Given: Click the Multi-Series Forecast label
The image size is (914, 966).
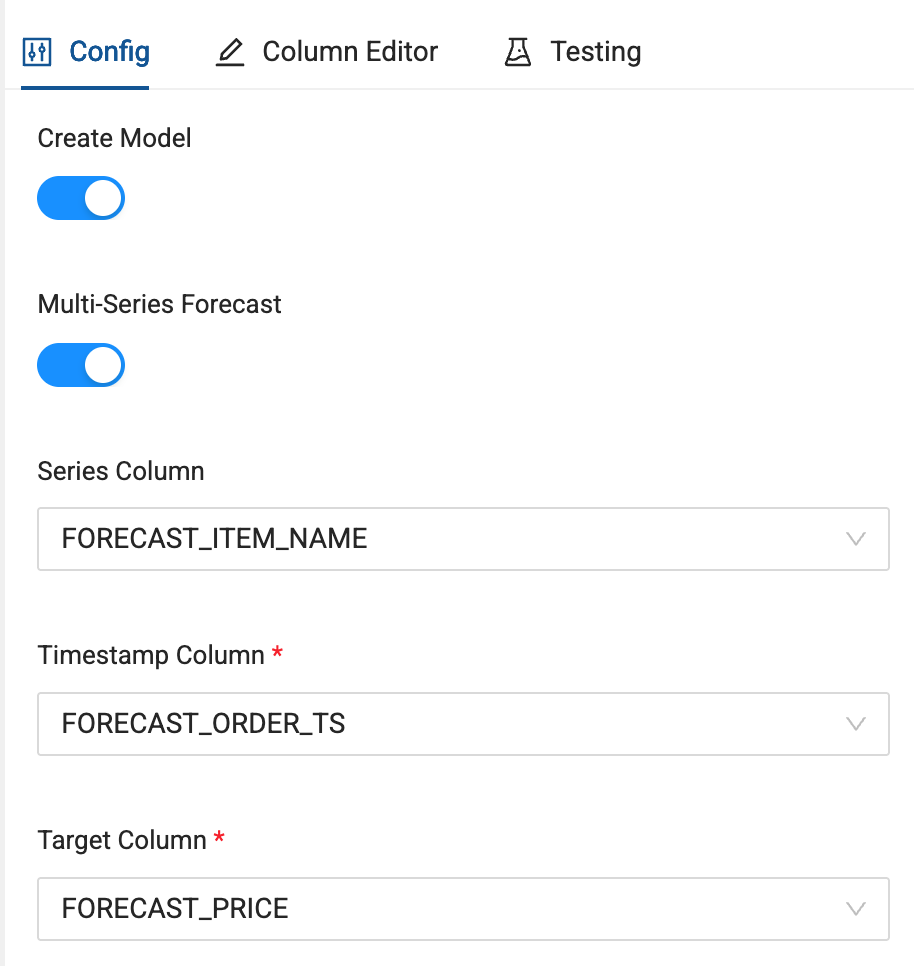Looking at the screenshot, I should click(x=160, y=304).
